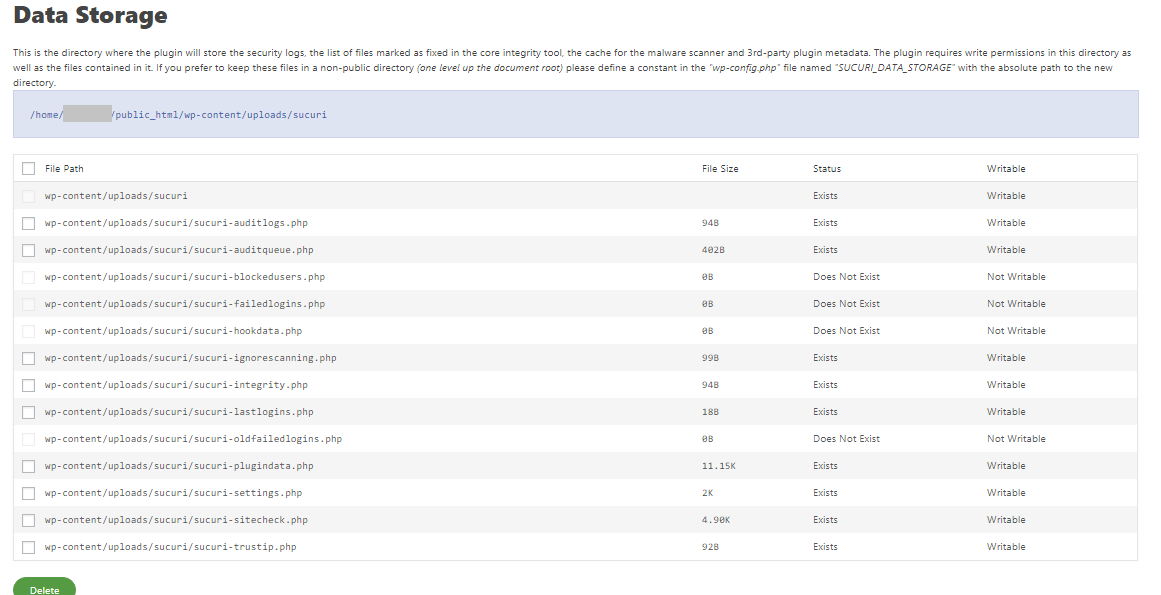The height and width of the screenshot is (595, 1161).
Task: Click the Exists status for sucuri-settings.php
Action: [x=825, y=493]
